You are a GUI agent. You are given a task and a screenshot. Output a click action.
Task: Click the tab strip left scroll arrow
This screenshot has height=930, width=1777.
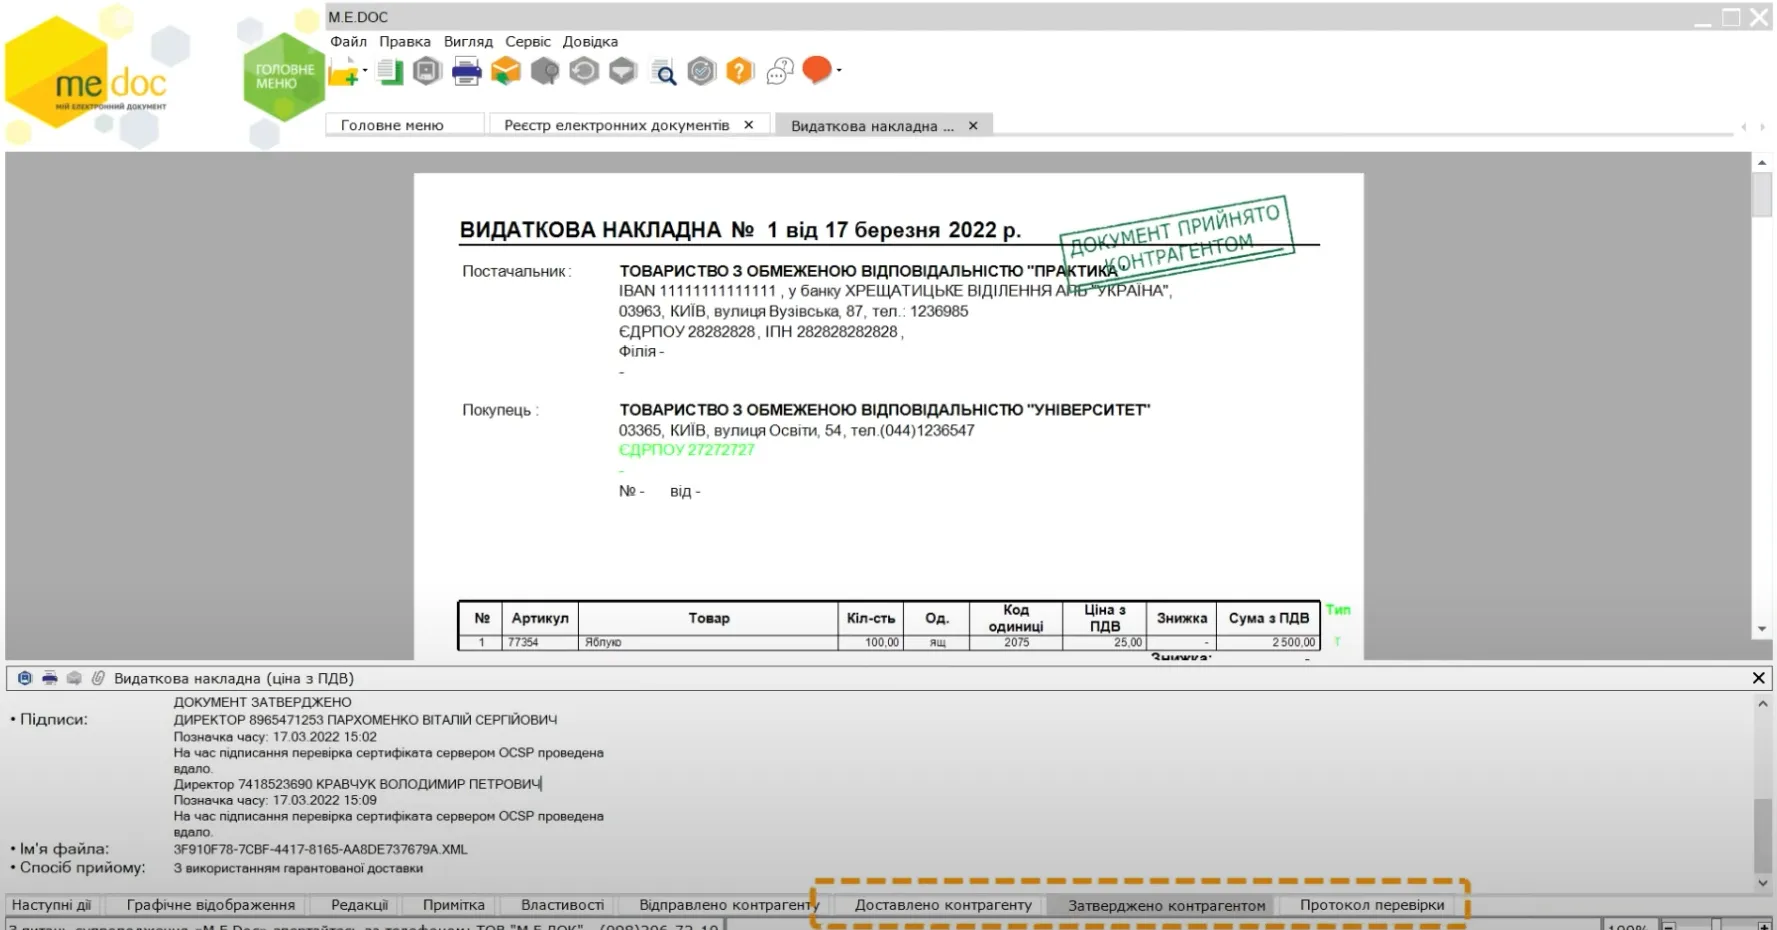pyautogui.click(x=1744, y=126)
